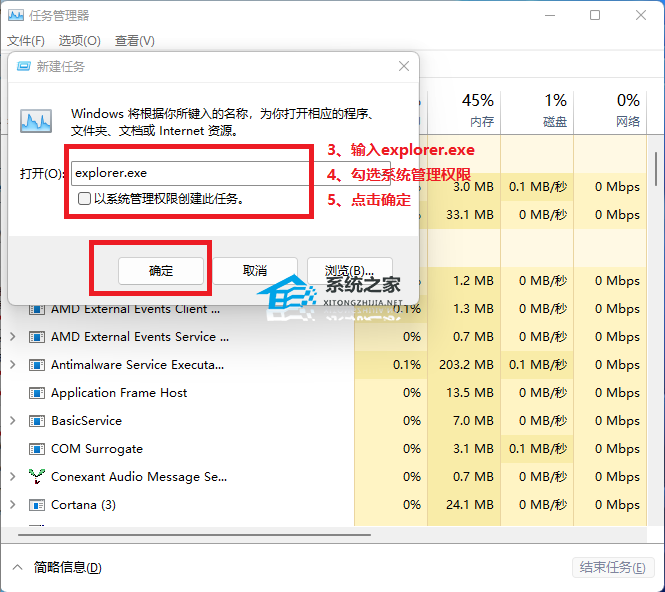
Task: Click 简略信息(D) link
Action: click(68, 567)
